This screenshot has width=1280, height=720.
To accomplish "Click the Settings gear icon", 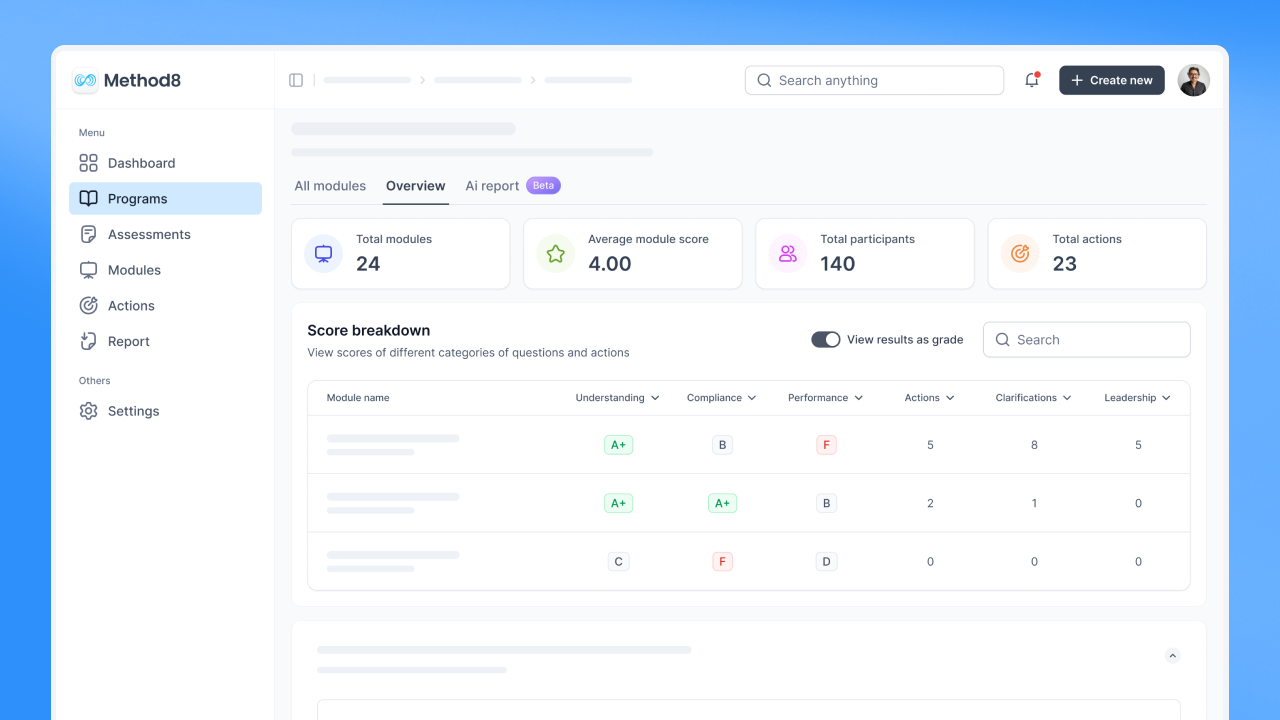I will [x=88, y=411].
